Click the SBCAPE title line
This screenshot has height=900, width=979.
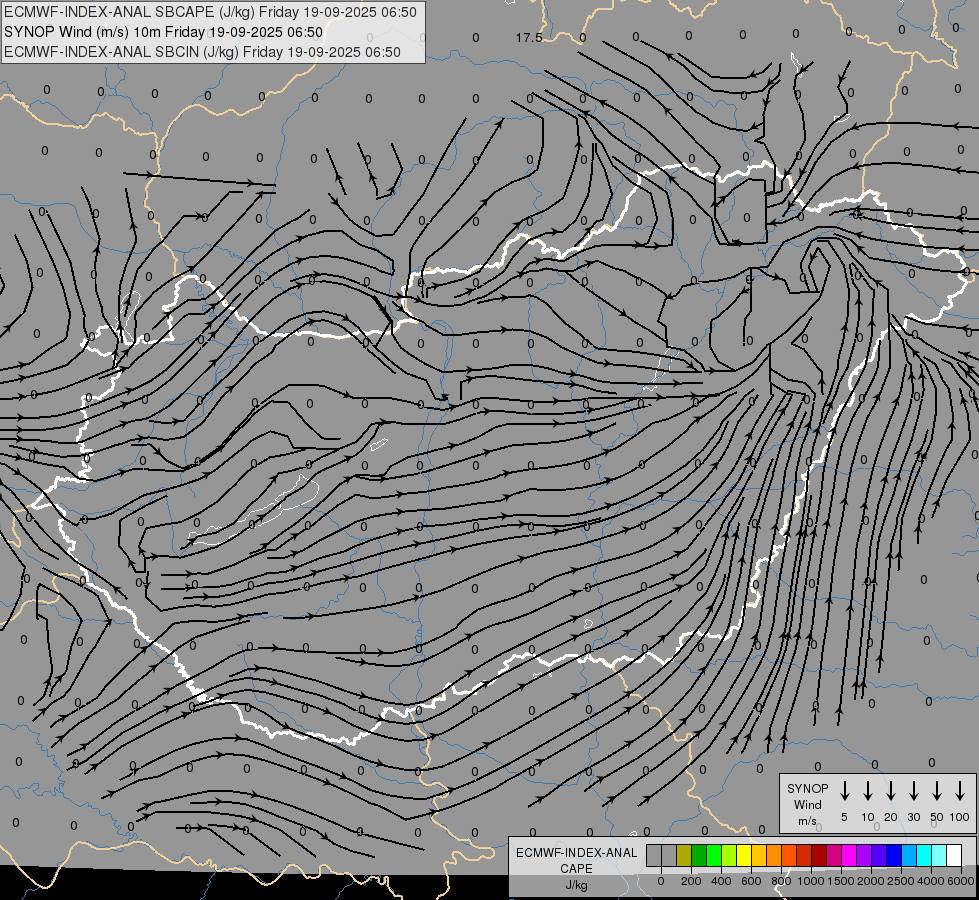click(210, 12)
